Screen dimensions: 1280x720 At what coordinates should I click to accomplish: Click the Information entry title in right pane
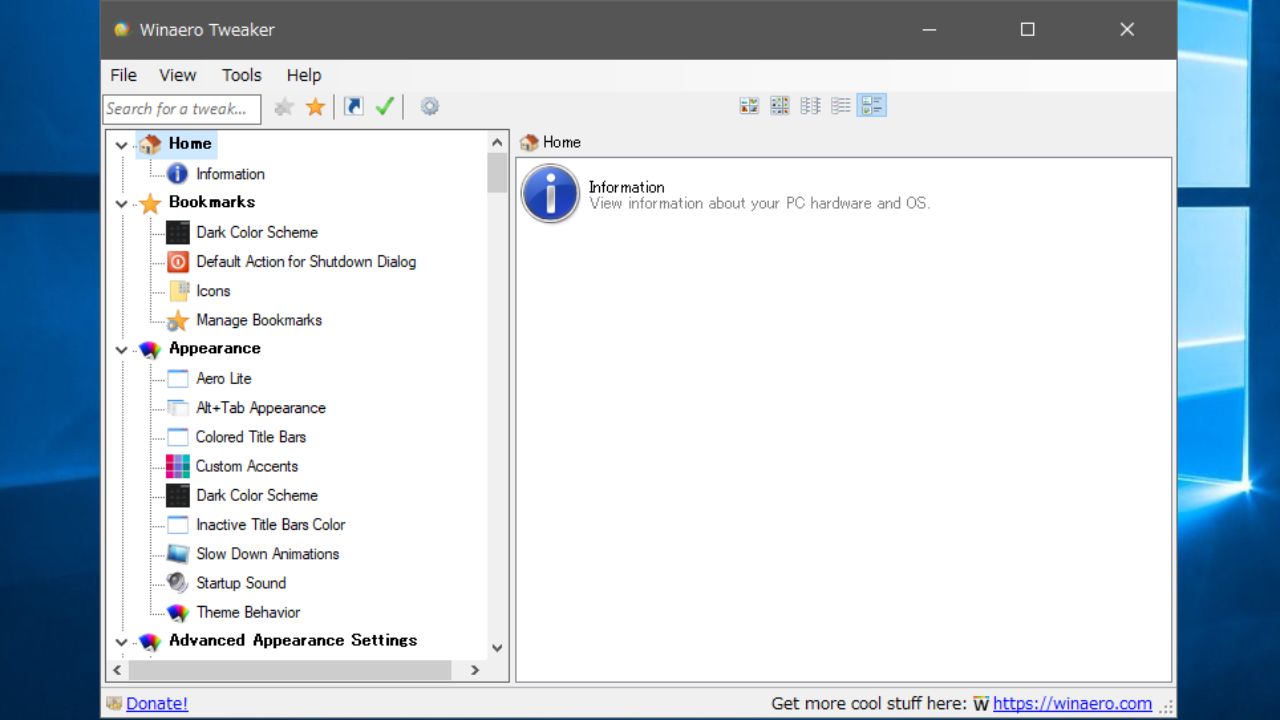pyautogui.click(x=627, y=187)
